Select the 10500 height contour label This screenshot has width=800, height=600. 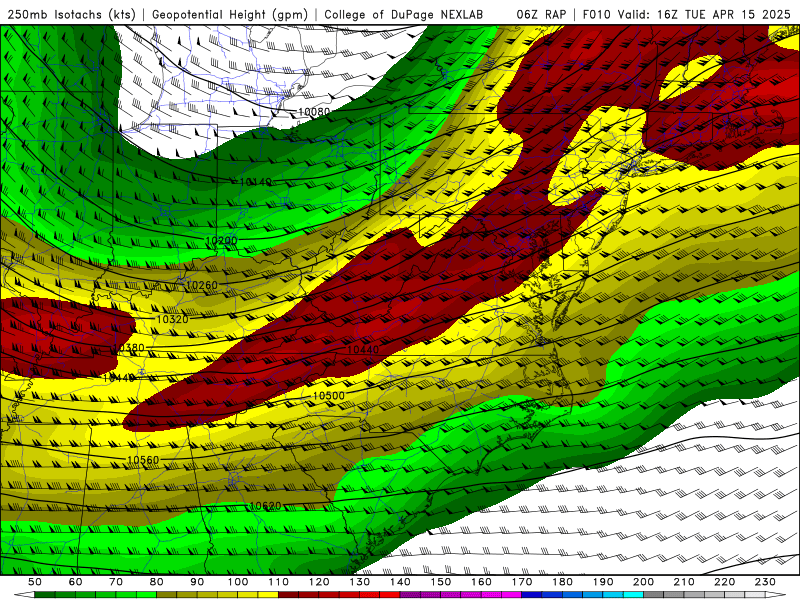coord(329,395)
